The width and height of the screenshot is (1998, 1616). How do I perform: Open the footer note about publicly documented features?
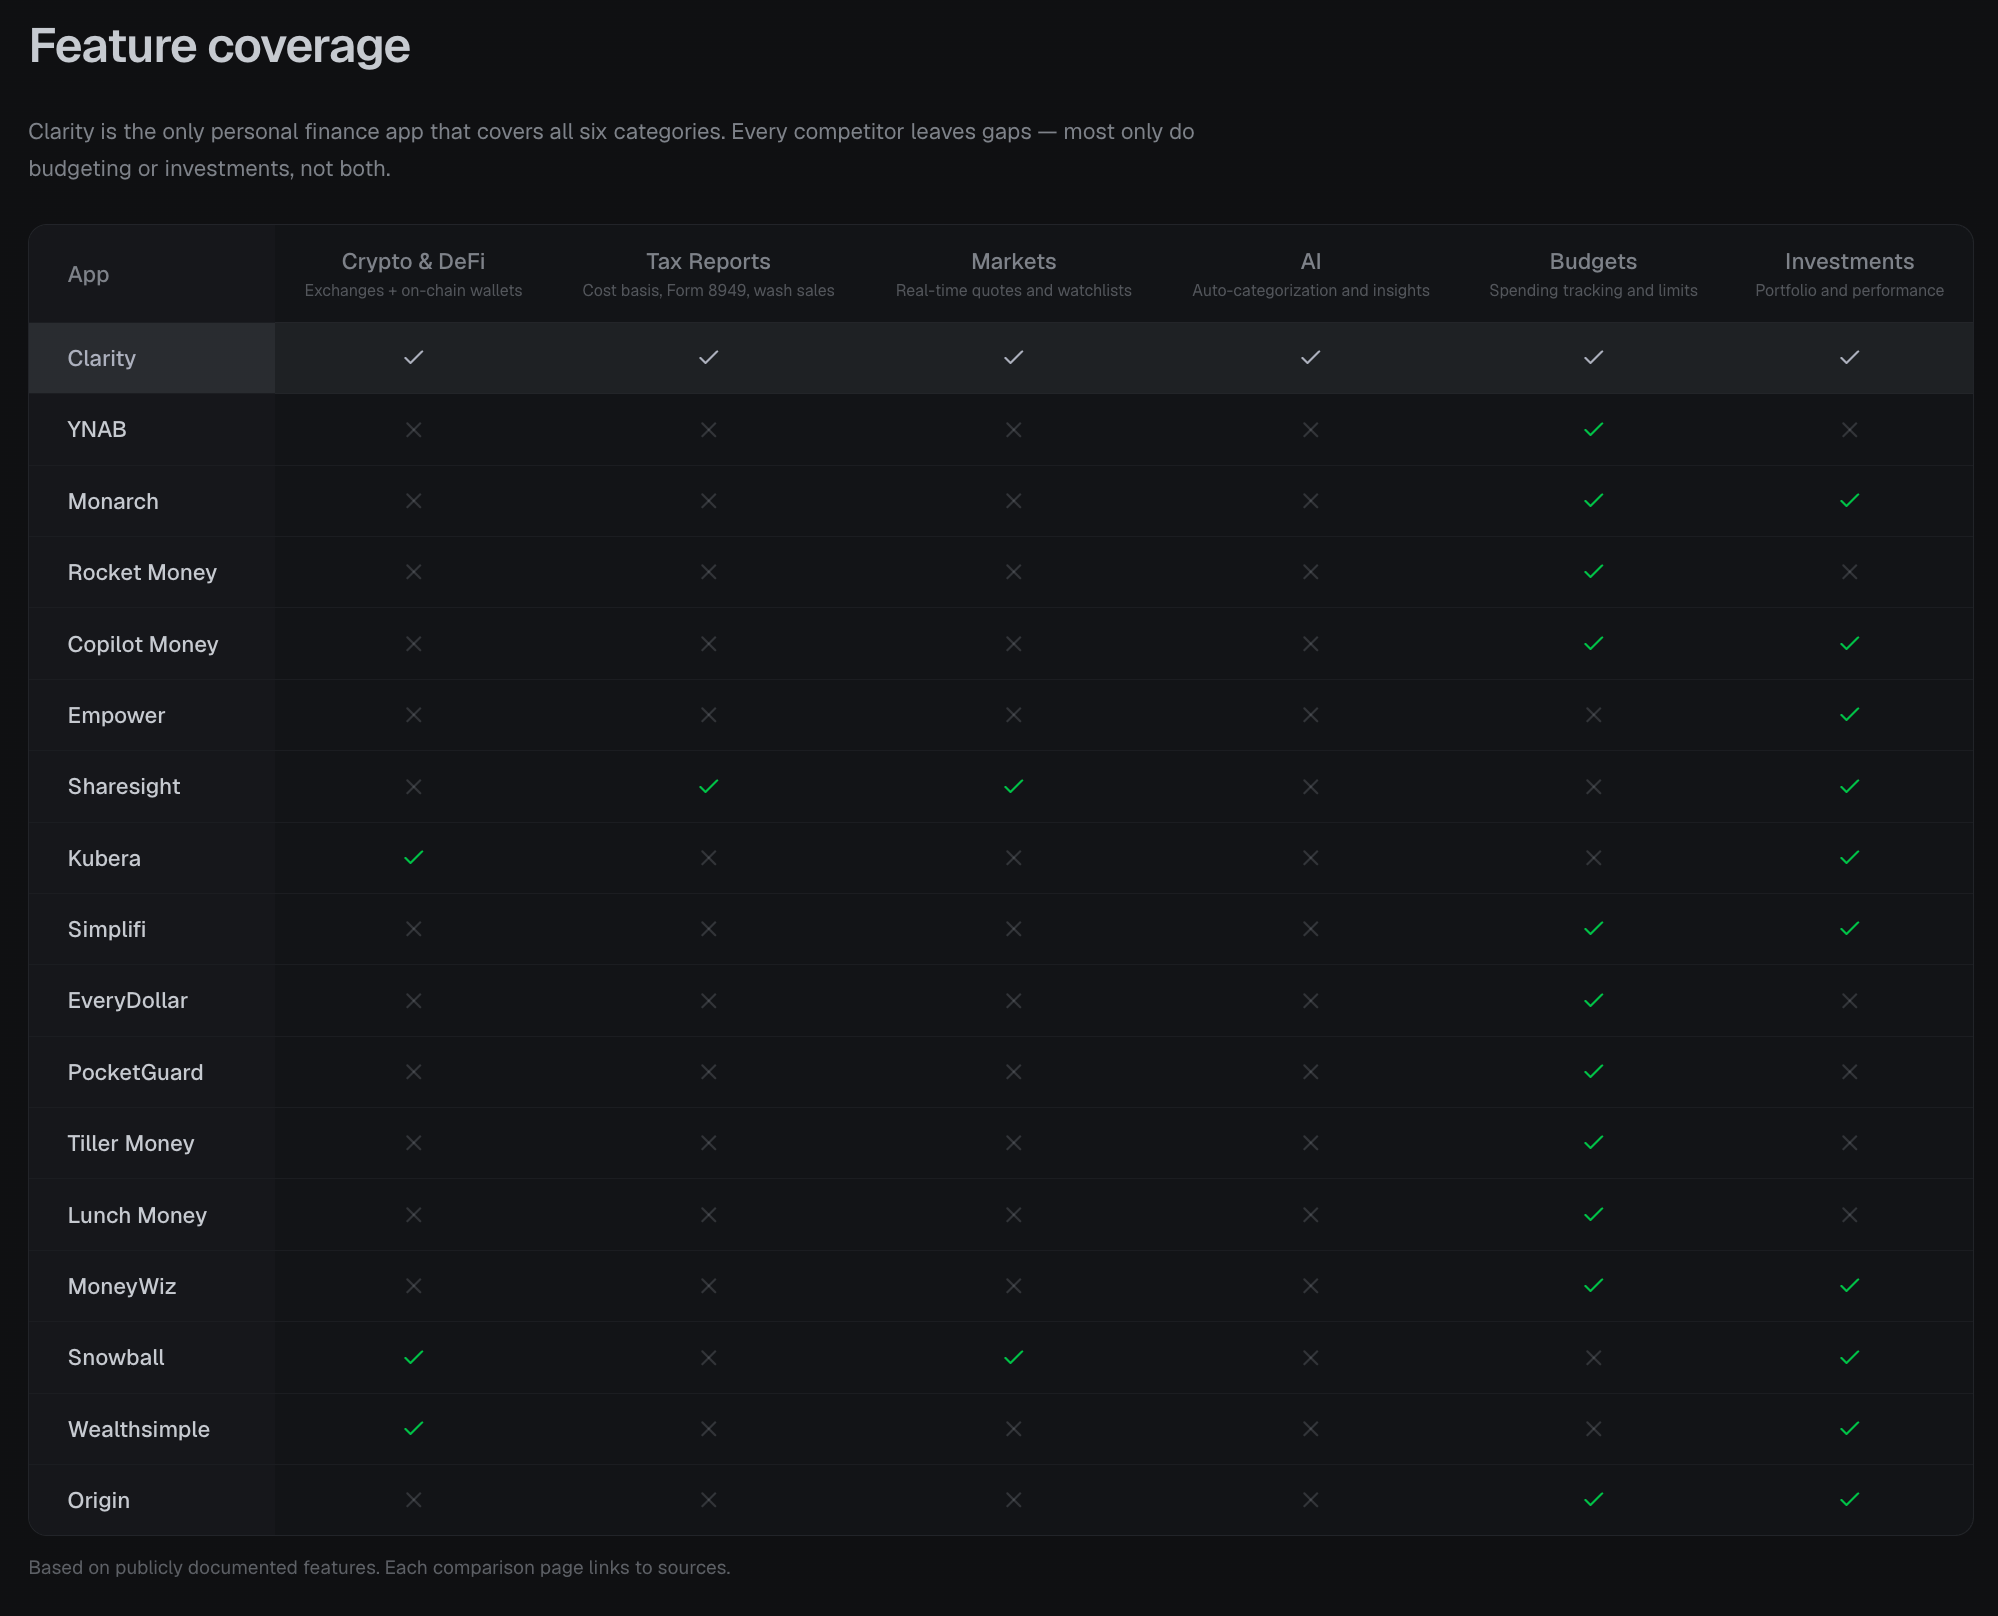click(x=379, y=1568)
